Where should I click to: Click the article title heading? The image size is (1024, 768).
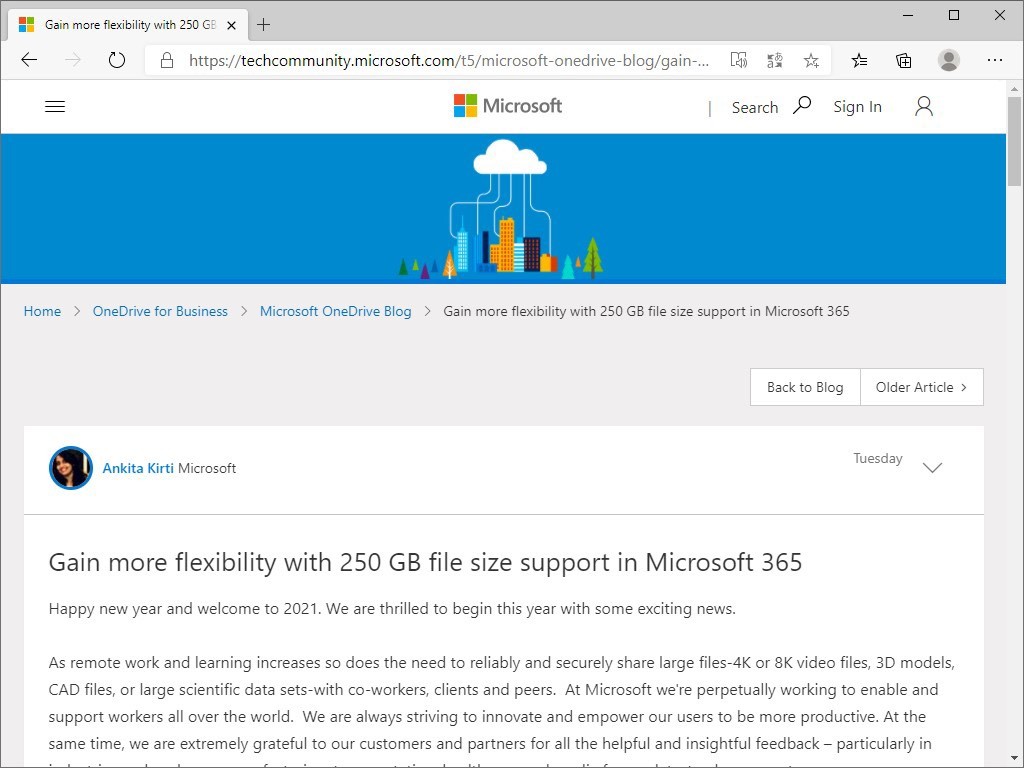click(425, 562)
